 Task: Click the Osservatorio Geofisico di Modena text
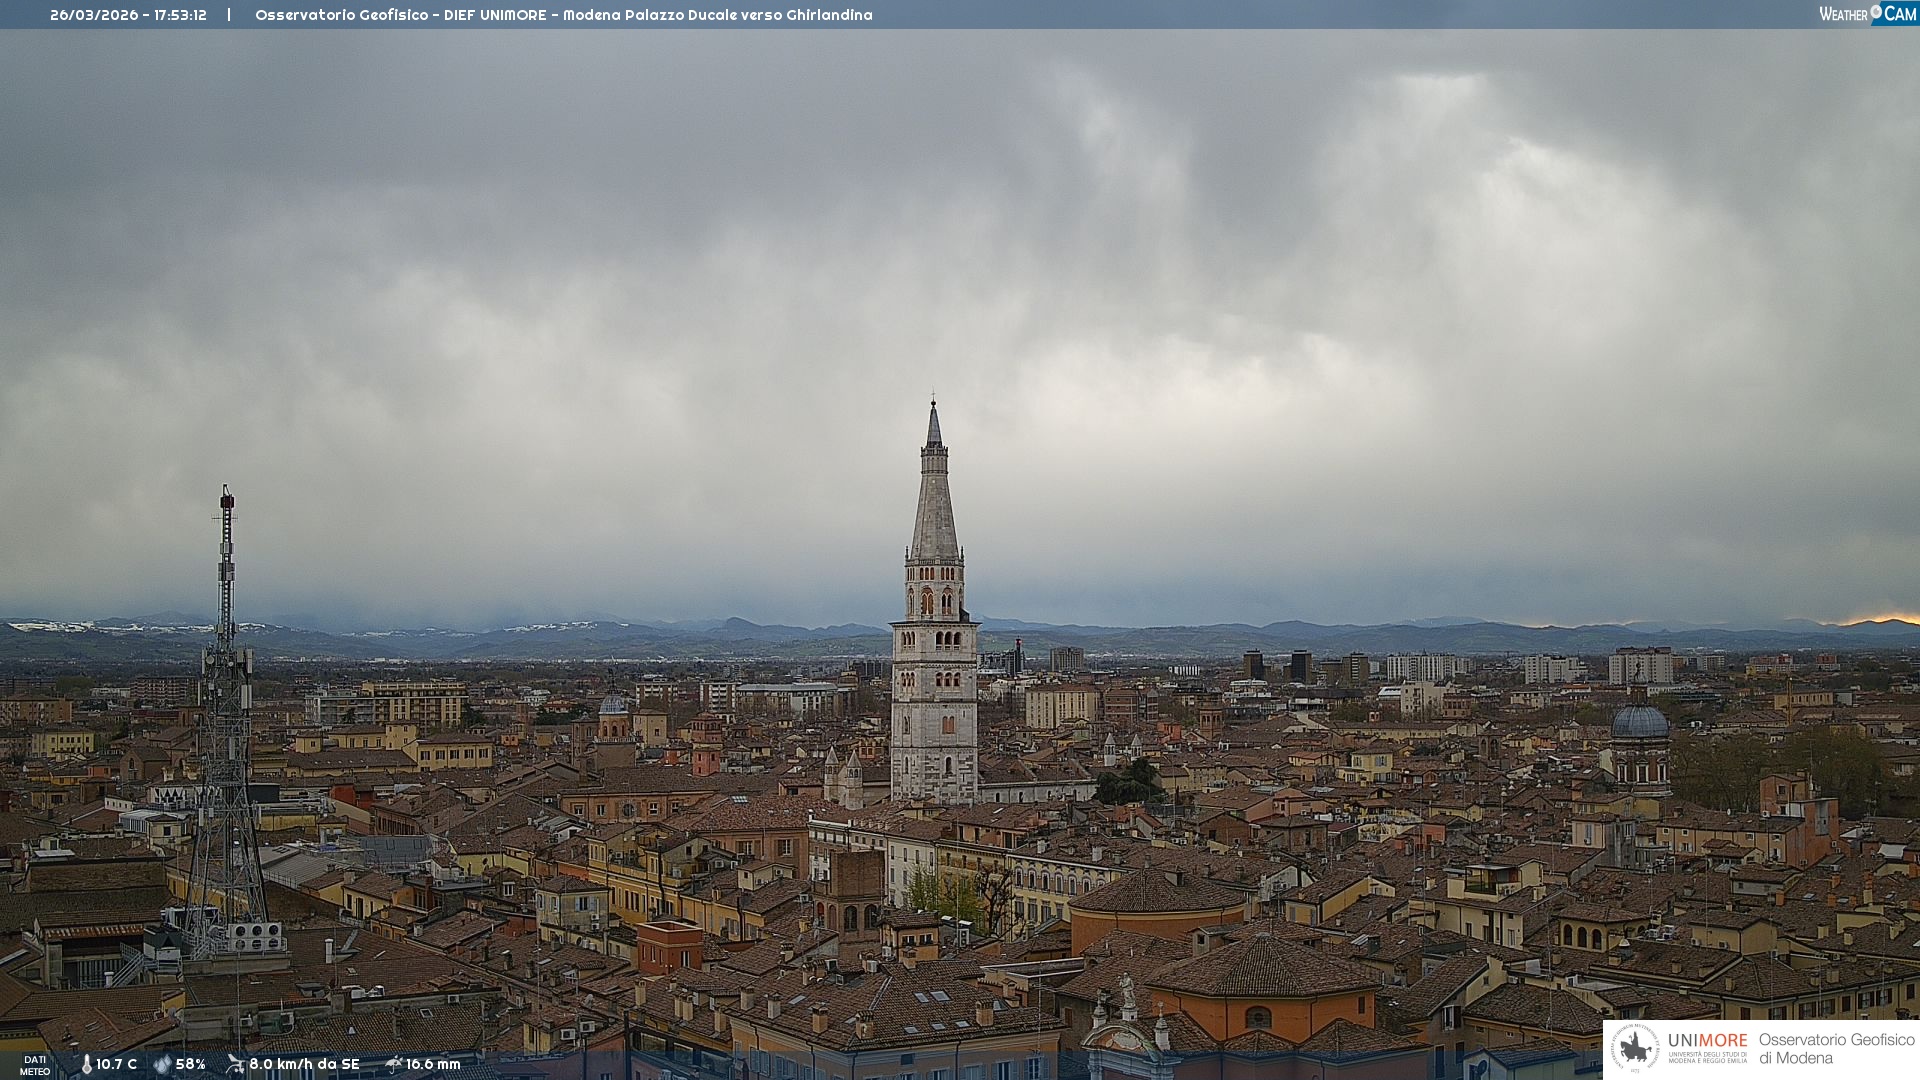(x=1836, y=1049)
